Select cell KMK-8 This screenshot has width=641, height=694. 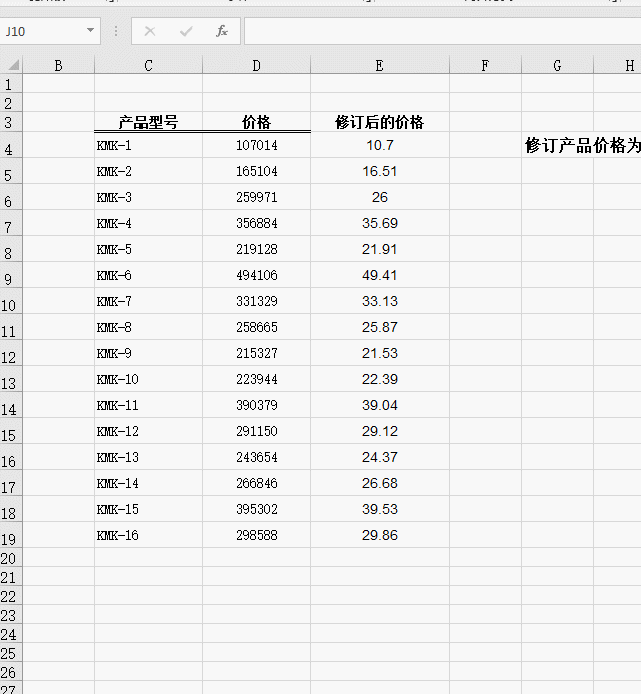[148, 327]
